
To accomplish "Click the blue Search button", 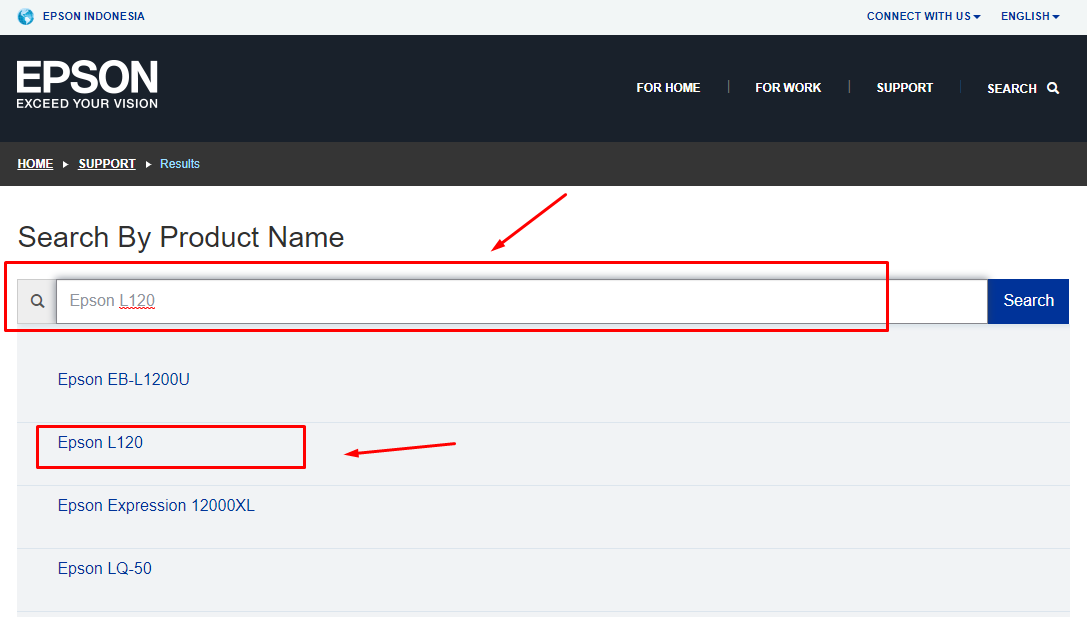I will coord(1028,301).
